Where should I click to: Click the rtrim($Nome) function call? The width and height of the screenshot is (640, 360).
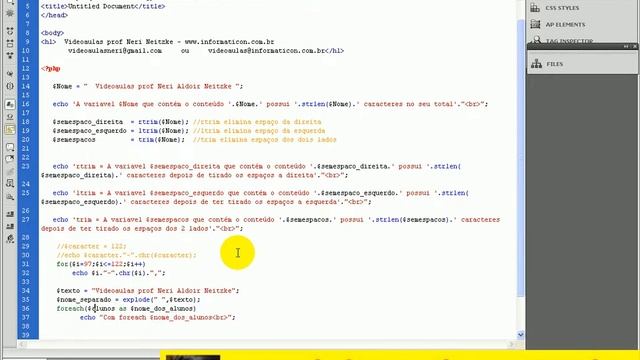point(163,122)
